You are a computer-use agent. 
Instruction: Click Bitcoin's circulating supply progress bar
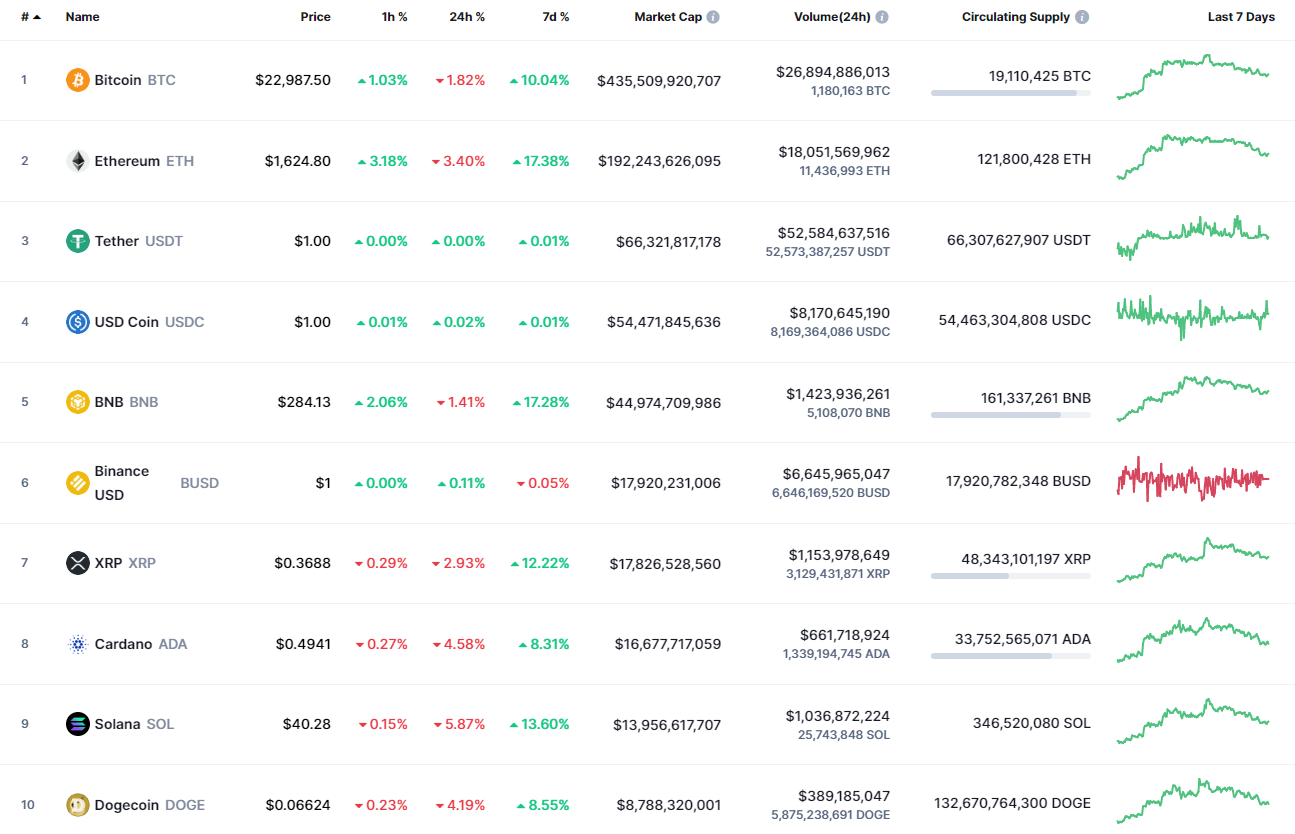click(x=1010, y=93)
